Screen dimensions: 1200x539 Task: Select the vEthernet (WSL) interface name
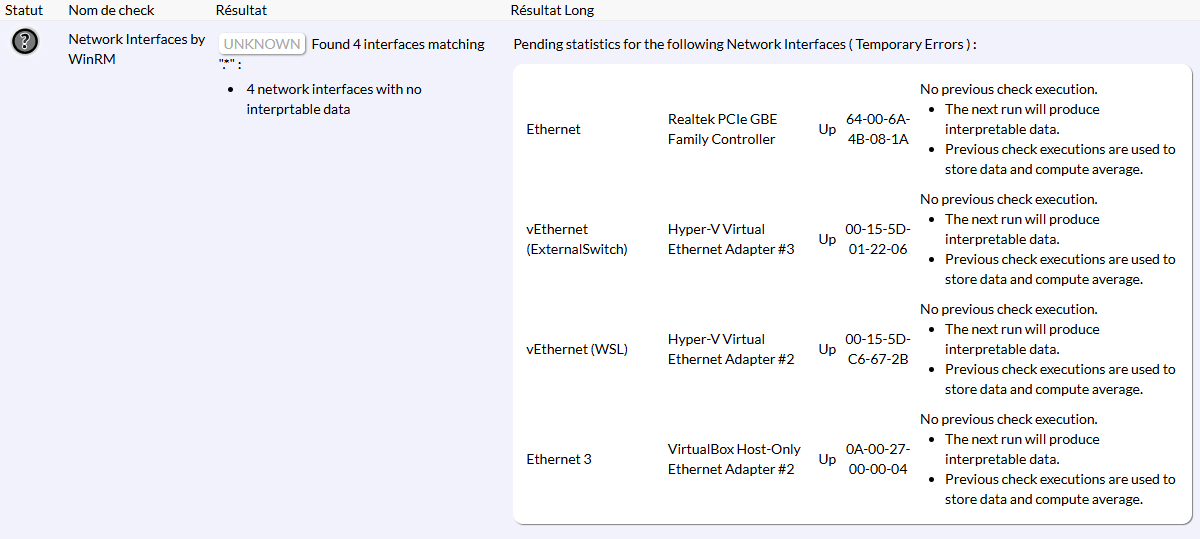[577, 349]
